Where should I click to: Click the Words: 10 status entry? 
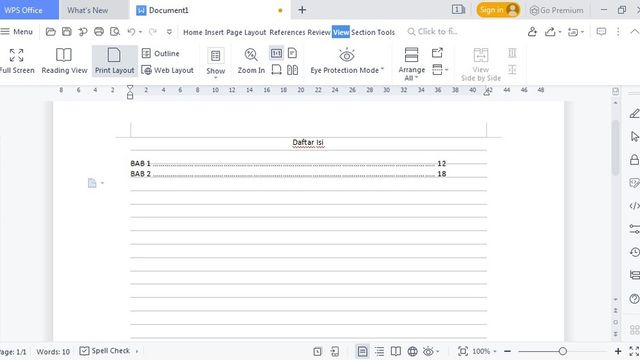click(x=53, y=351)
